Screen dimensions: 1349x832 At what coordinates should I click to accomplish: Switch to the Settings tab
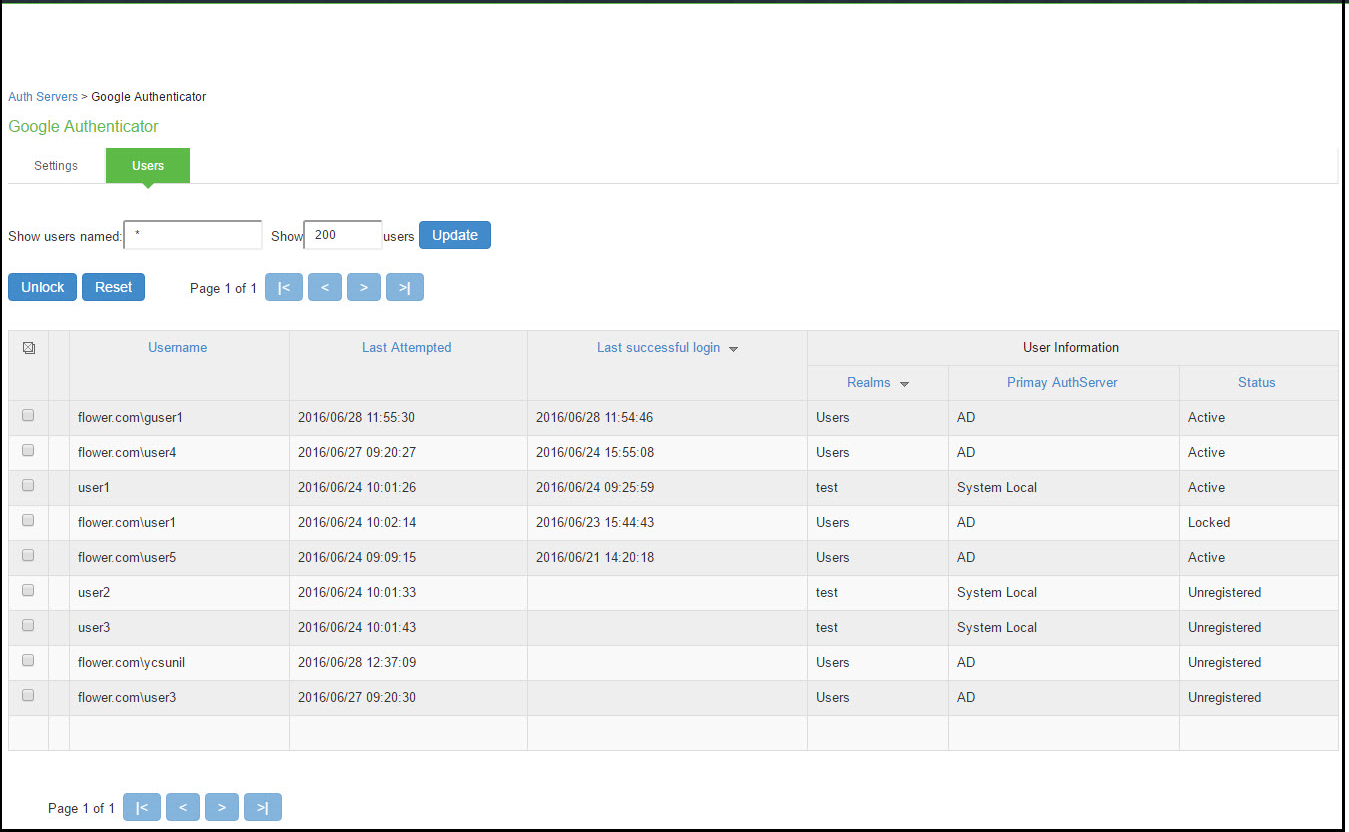pos(56,166)
